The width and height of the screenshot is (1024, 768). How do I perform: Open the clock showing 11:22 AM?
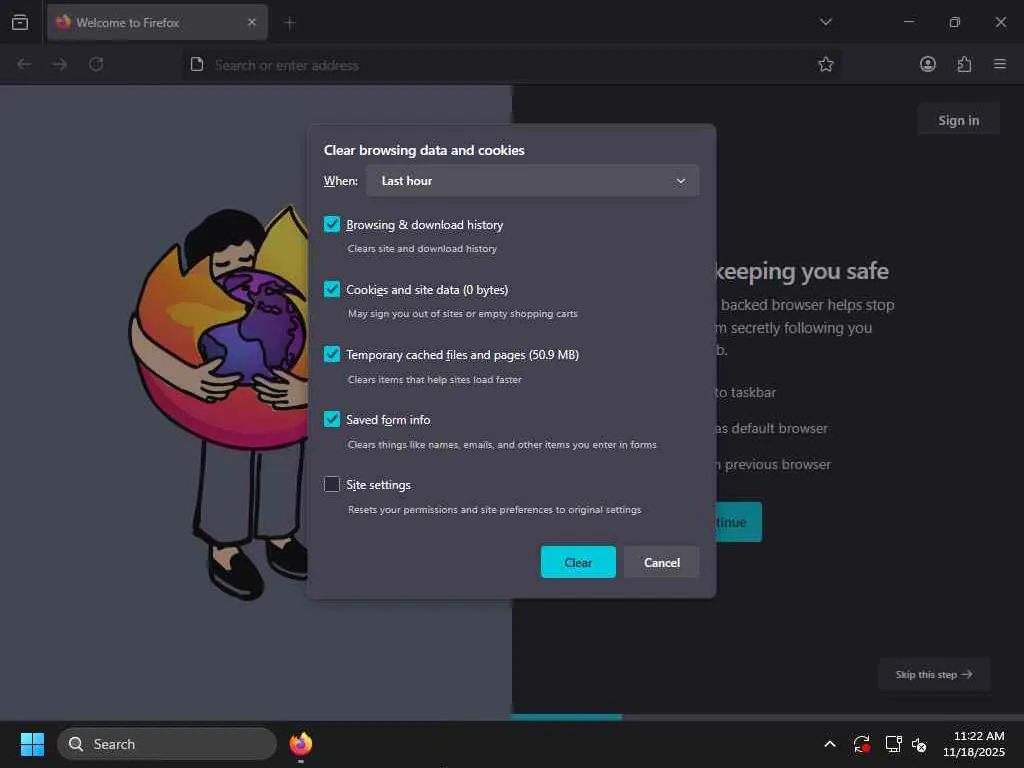coord(973,744)
